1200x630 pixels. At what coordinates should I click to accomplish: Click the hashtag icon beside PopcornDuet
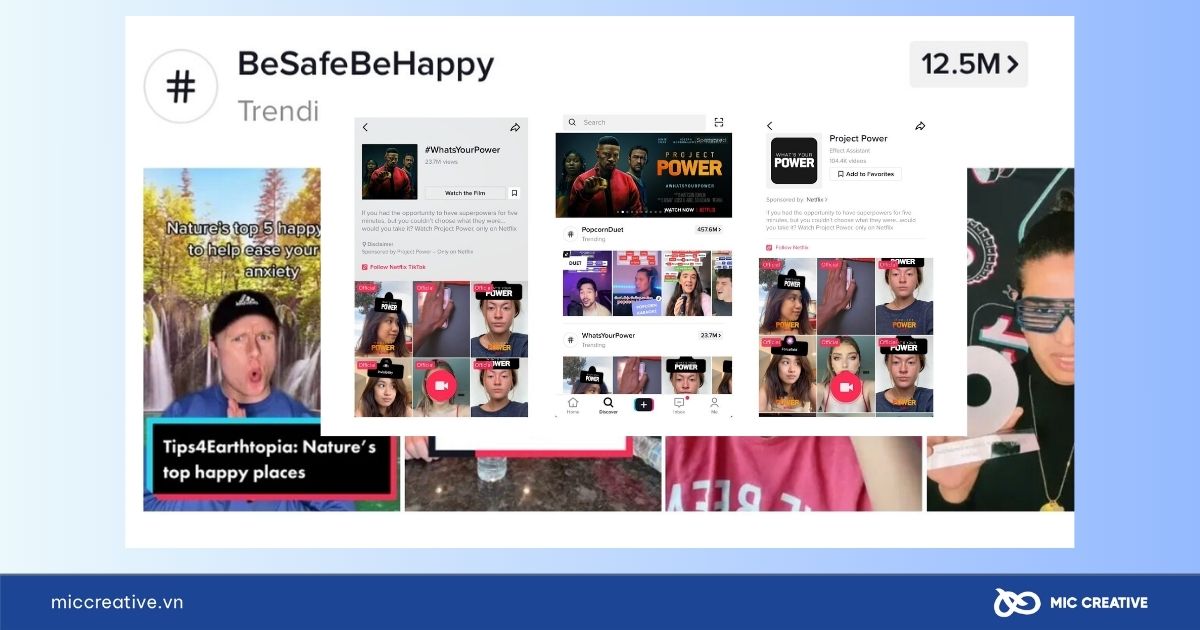coord(571,233)
